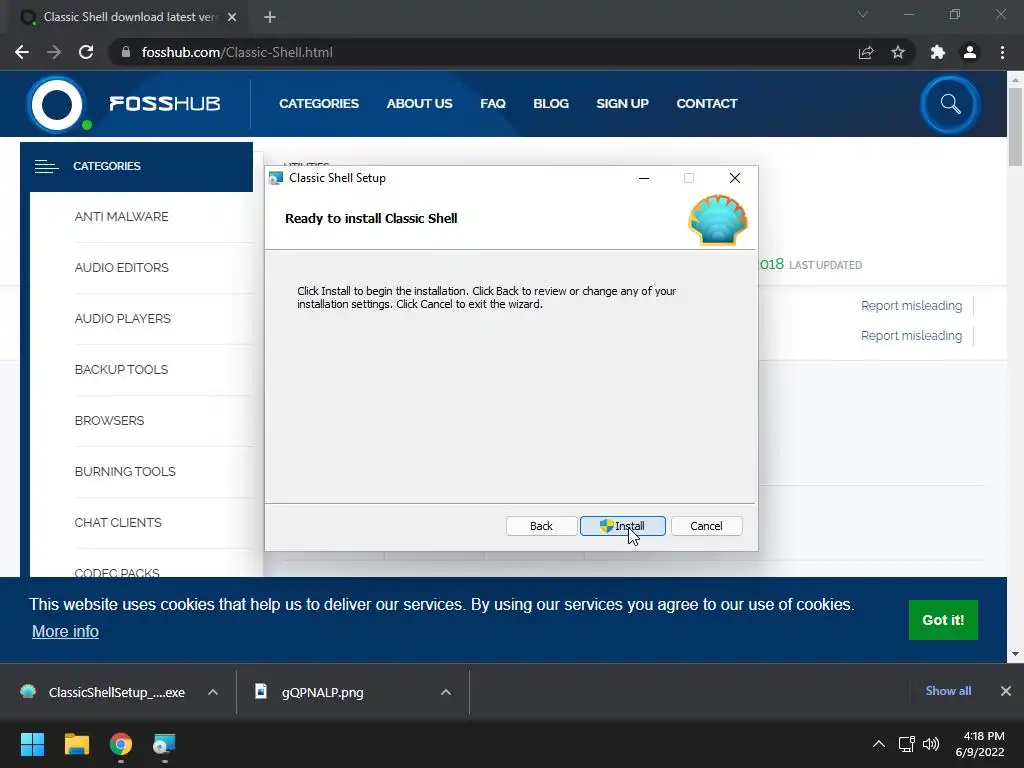The image size is (1024, 768).
Task: Open a new tab with plus button
Action: tap(270, 17)
